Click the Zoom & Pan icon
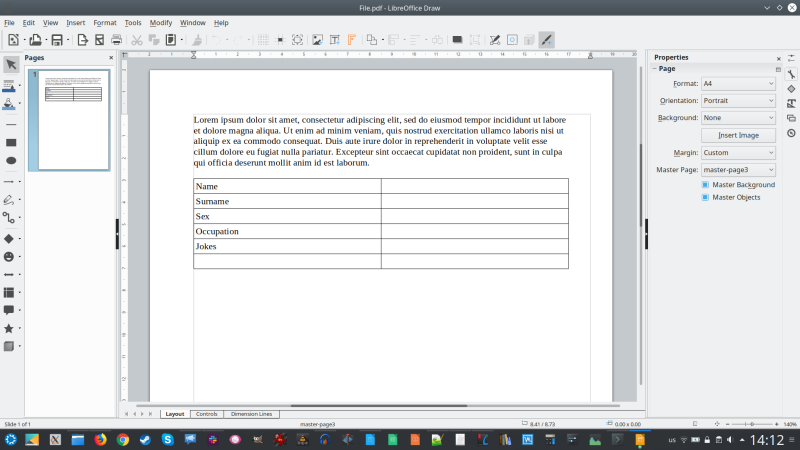This screenshot has width=800, height=450. tap(297, 40)
